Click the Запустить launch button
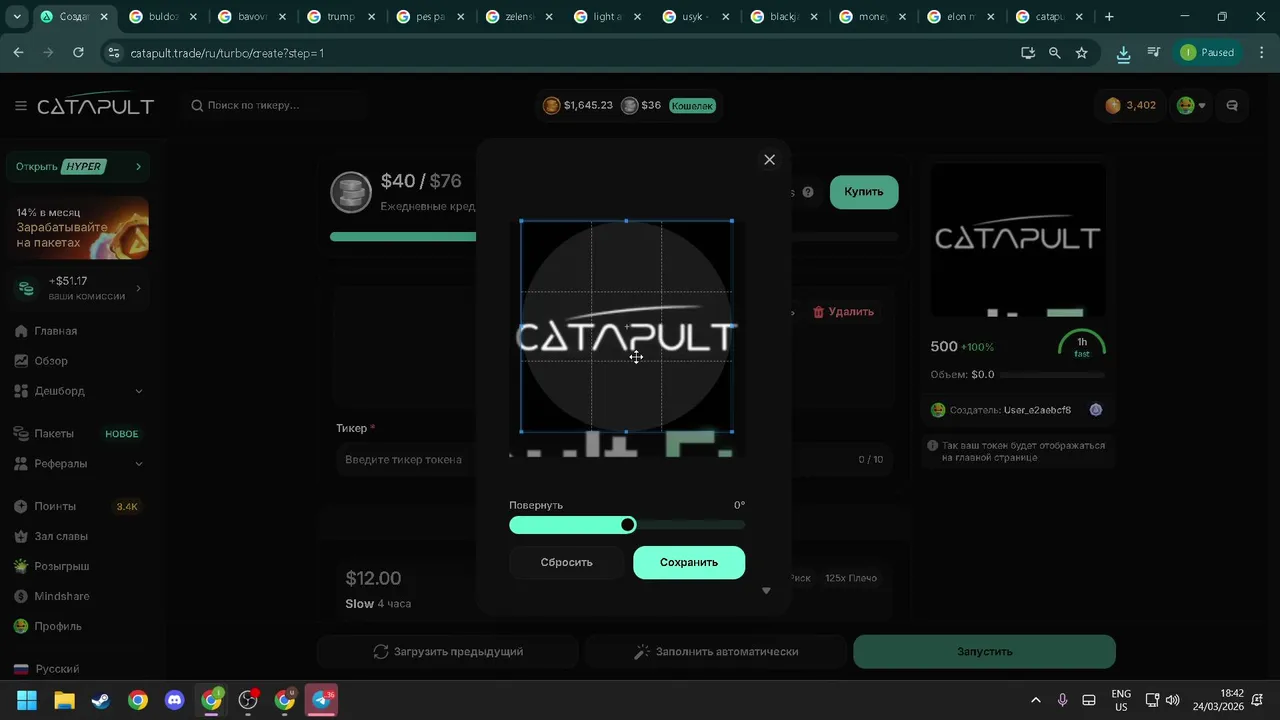The width and height of the screenshot is (1280, 720). pos(985,652)
